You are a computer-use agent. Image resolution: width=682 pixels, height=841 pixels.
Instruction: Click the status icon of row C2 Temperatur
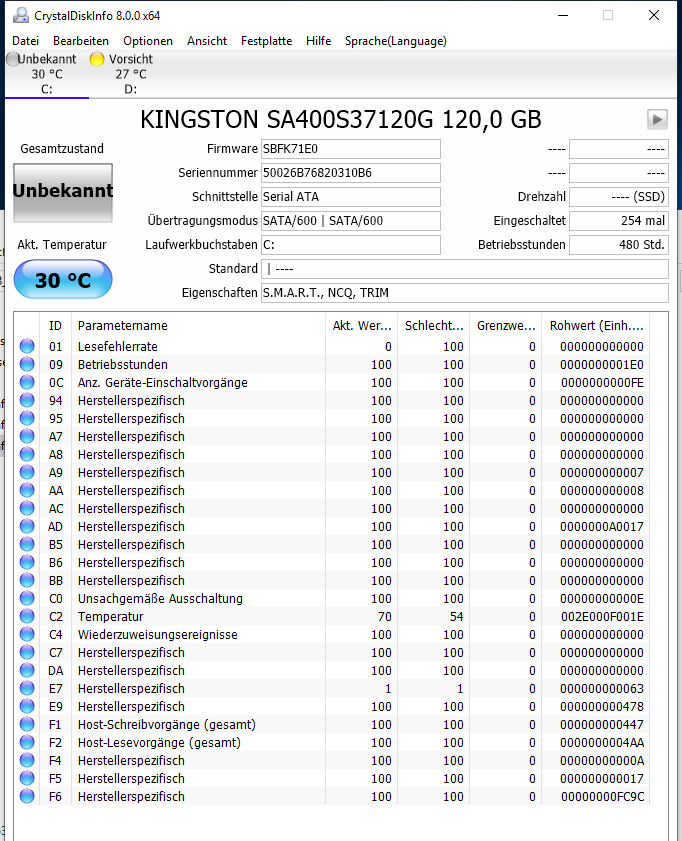27,616
